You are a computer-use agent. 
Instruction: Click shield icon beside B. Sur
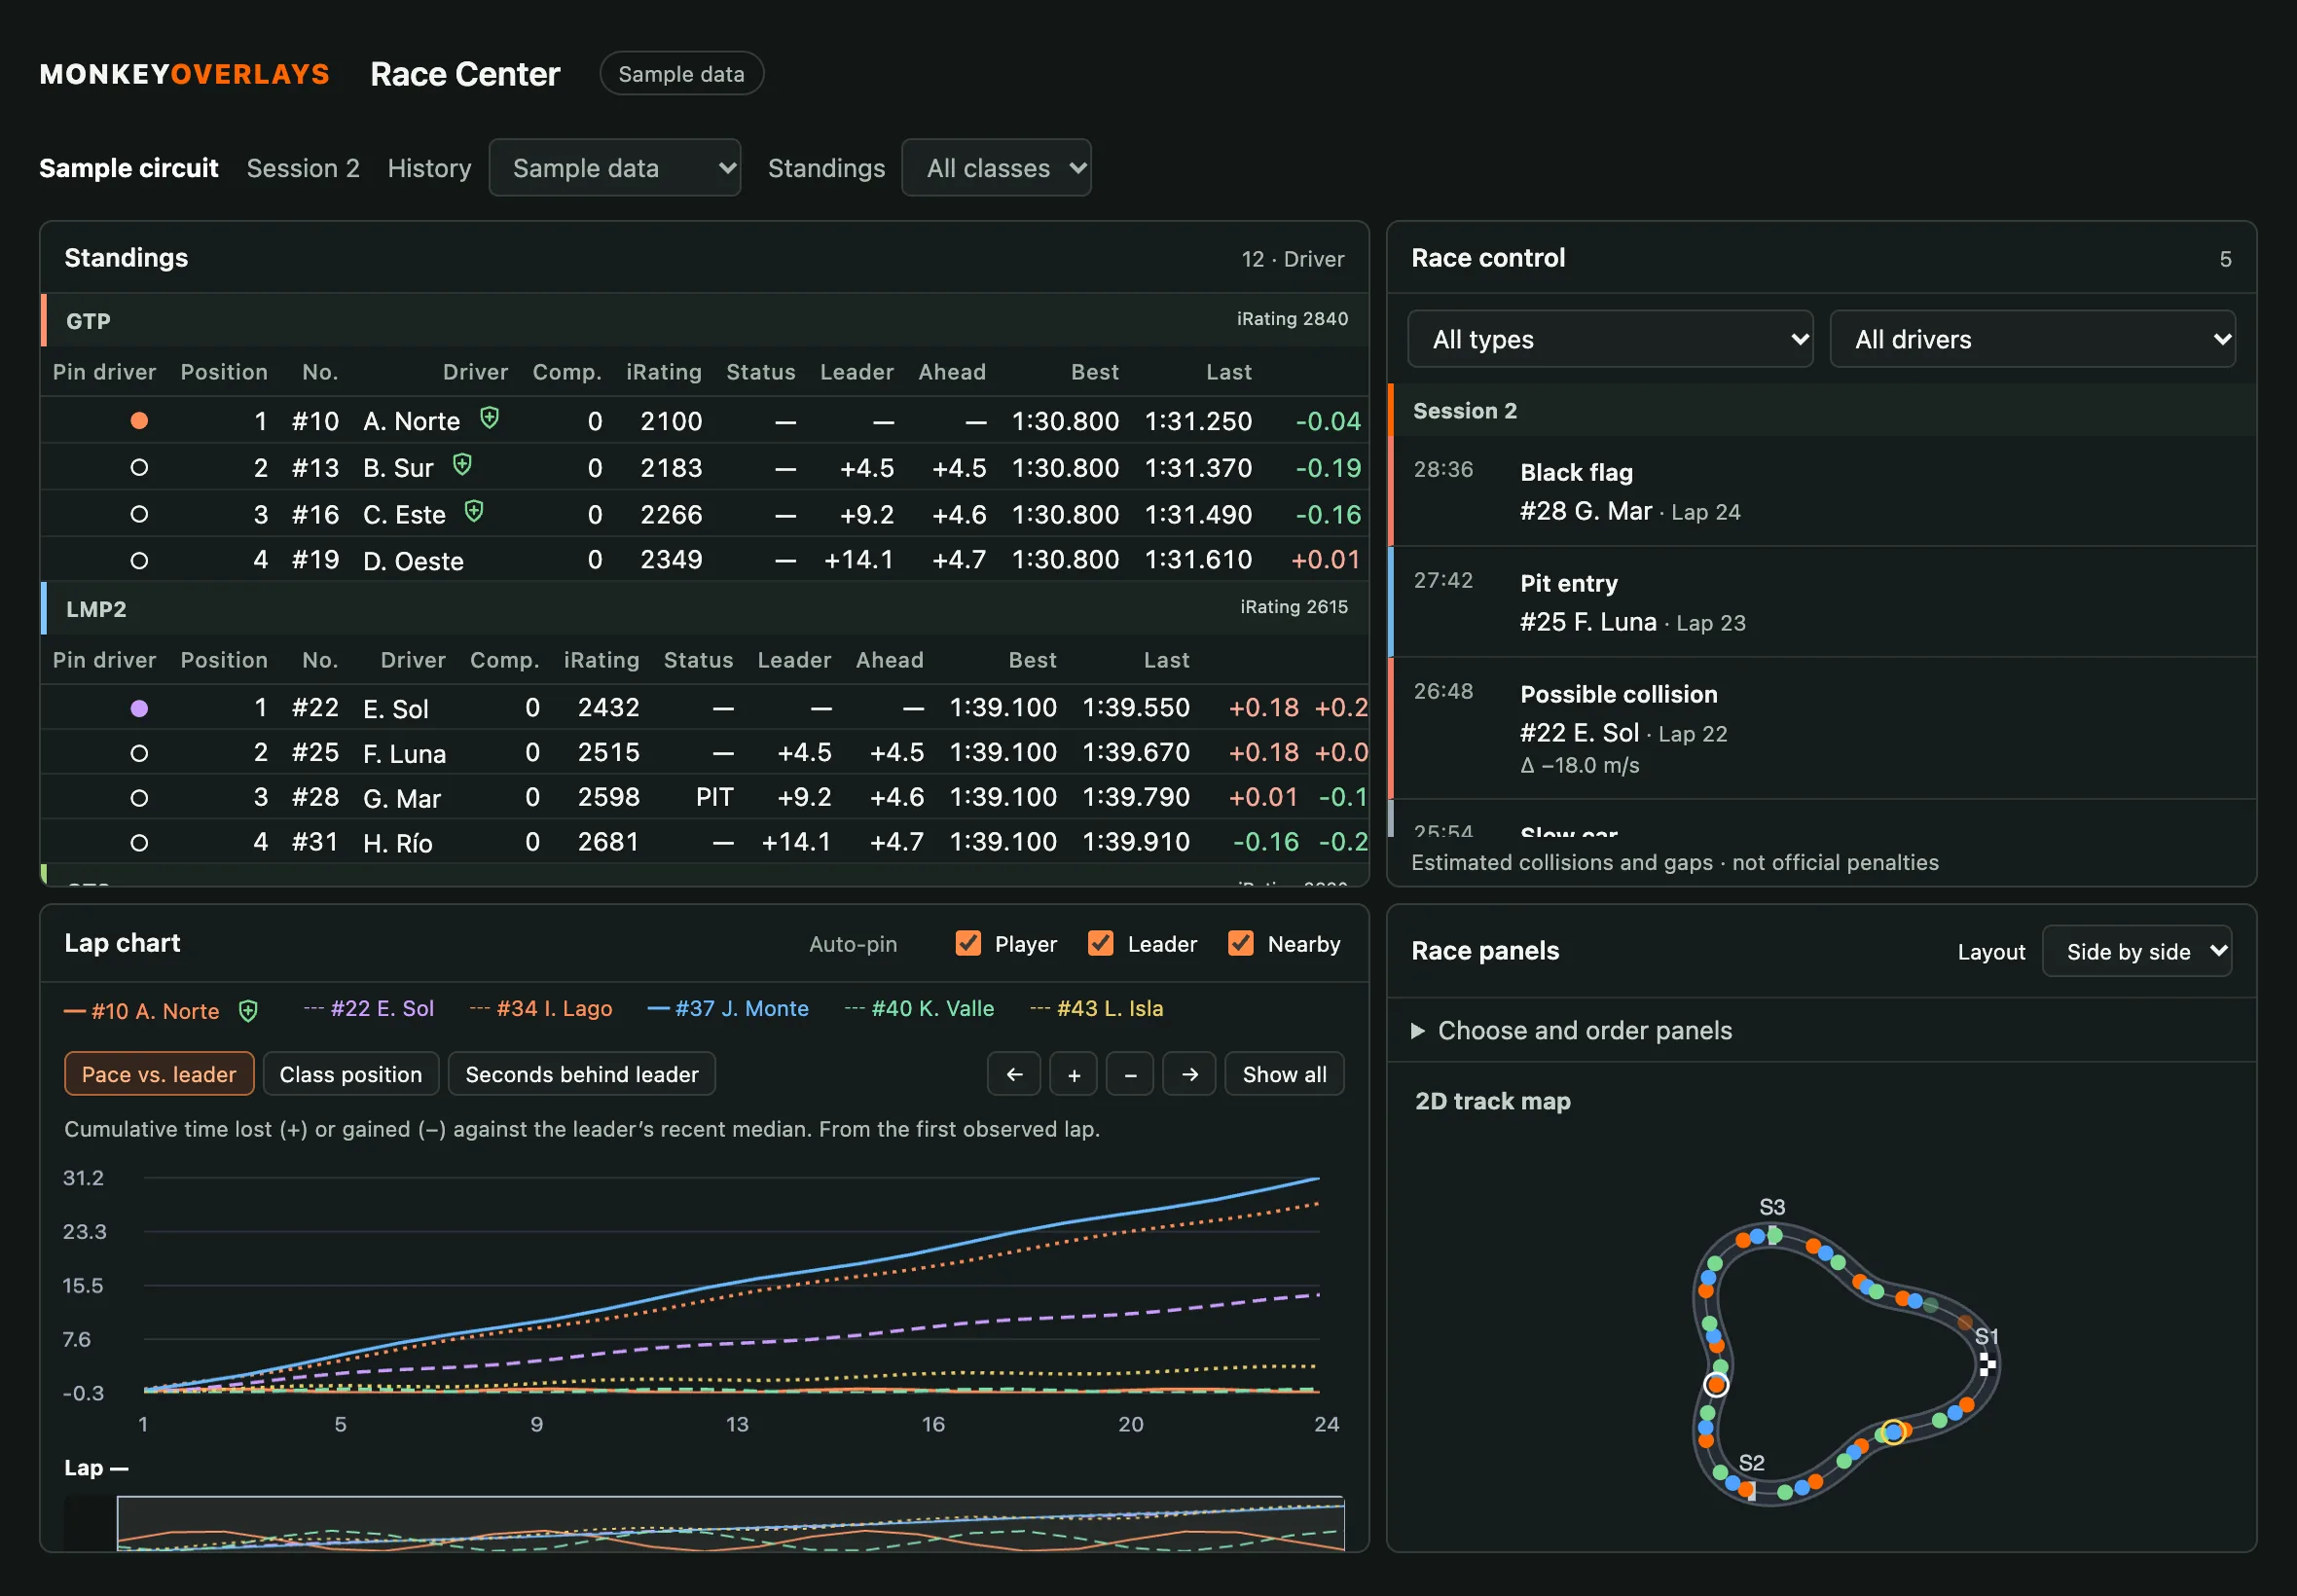pyautogui.click(x=462, y=465)
